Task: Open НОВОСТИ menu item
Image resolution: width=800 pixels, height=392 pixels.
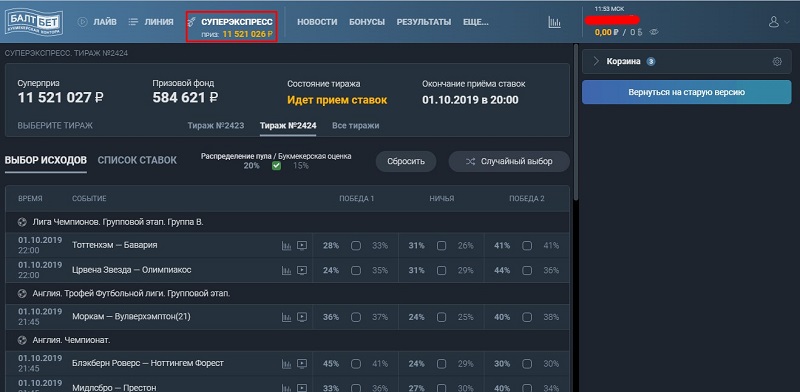Action: tap(317, 22)
